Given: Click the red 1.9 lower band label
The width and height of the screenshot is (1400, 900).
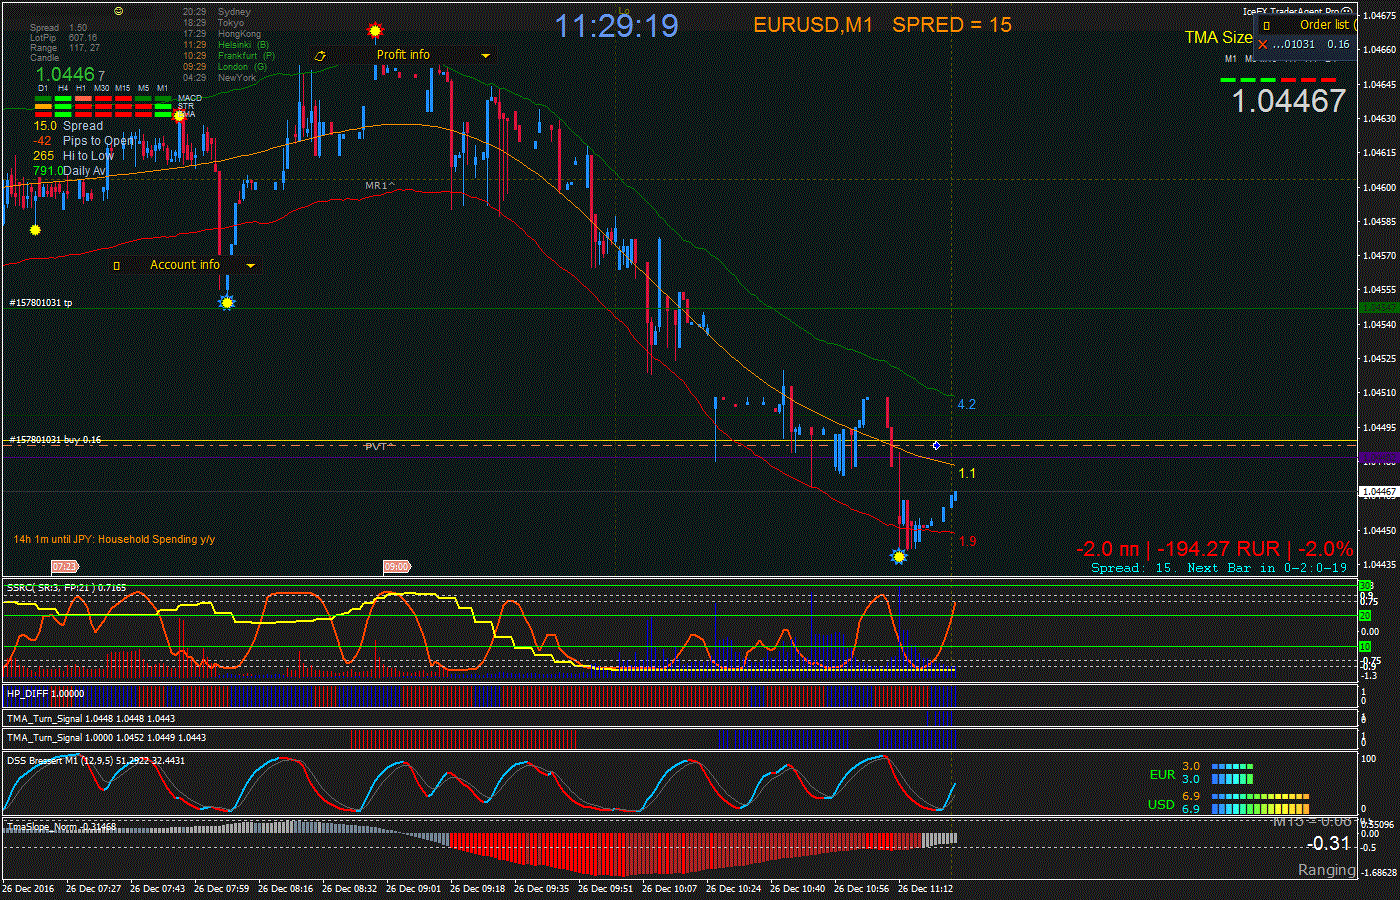Looking at the screenshot, I should coord(967,541).
